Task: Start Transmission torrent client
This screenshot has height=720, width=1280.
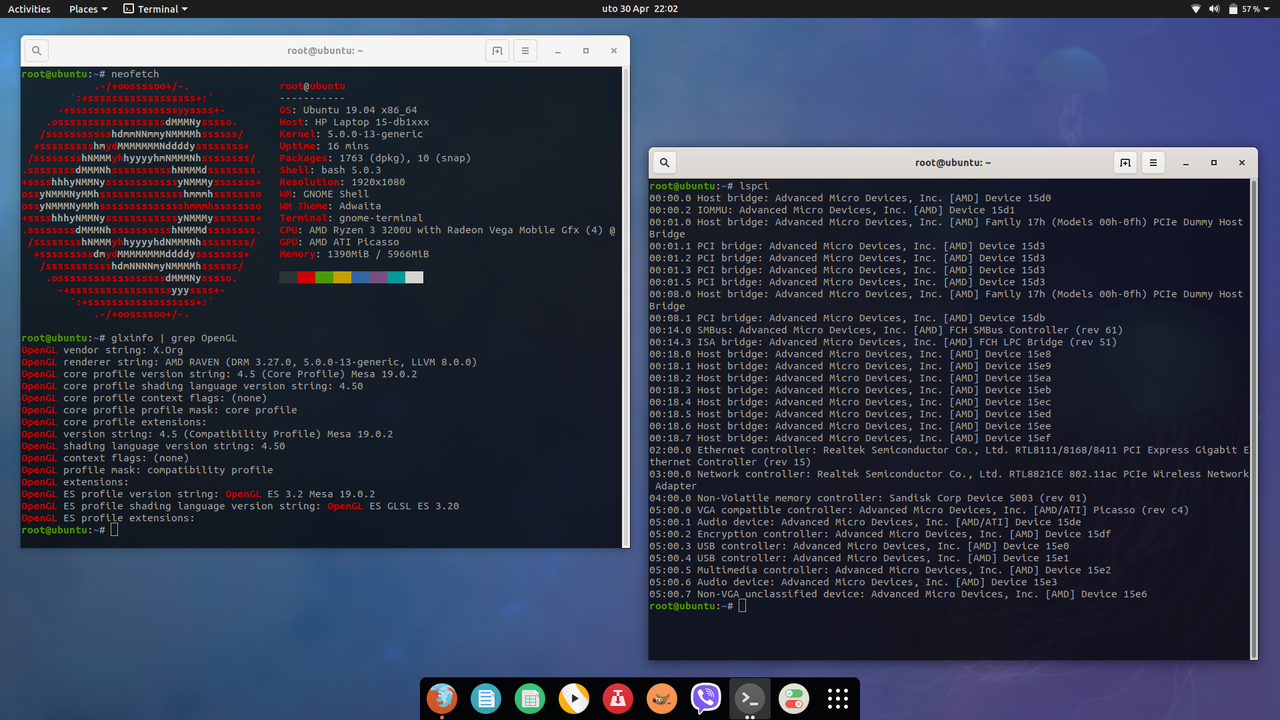Action: click(x=617, y=699)
